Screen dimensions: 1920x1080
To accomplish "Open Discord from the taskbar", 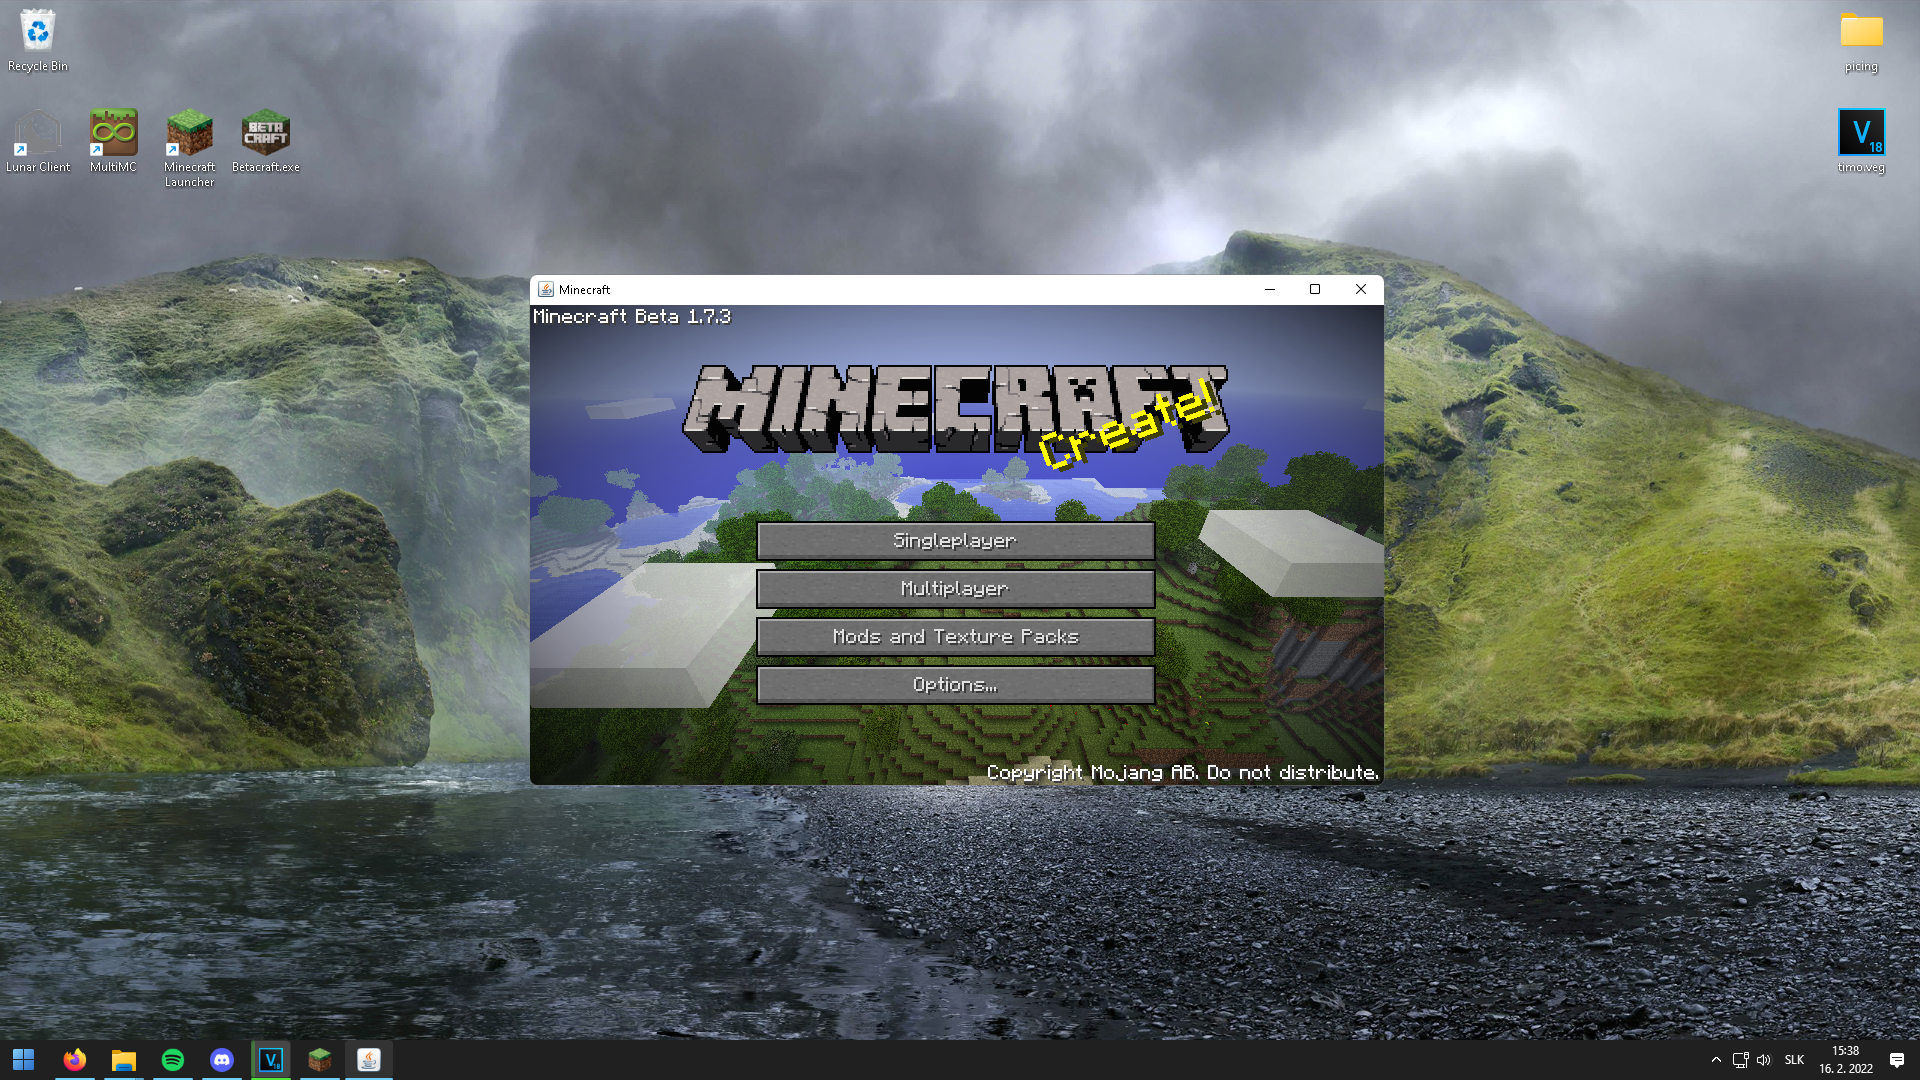I will tap(221, 1060).
